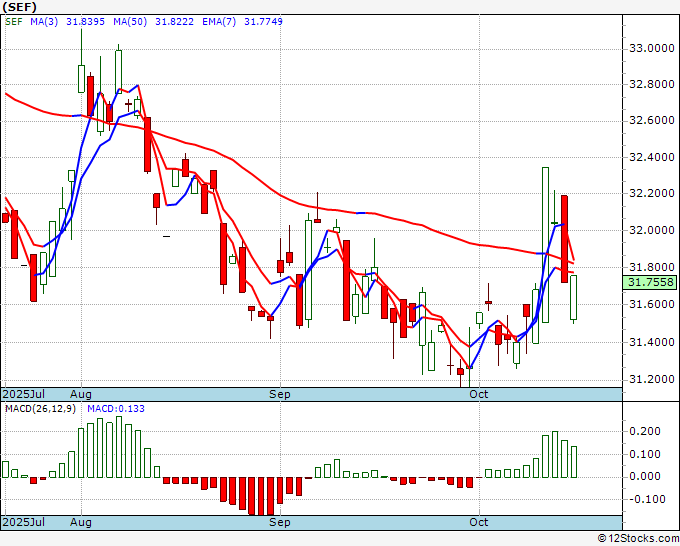Click the 2025Jul label on price chart axis
Screen dimensions: 680x546
coord(23,394)
